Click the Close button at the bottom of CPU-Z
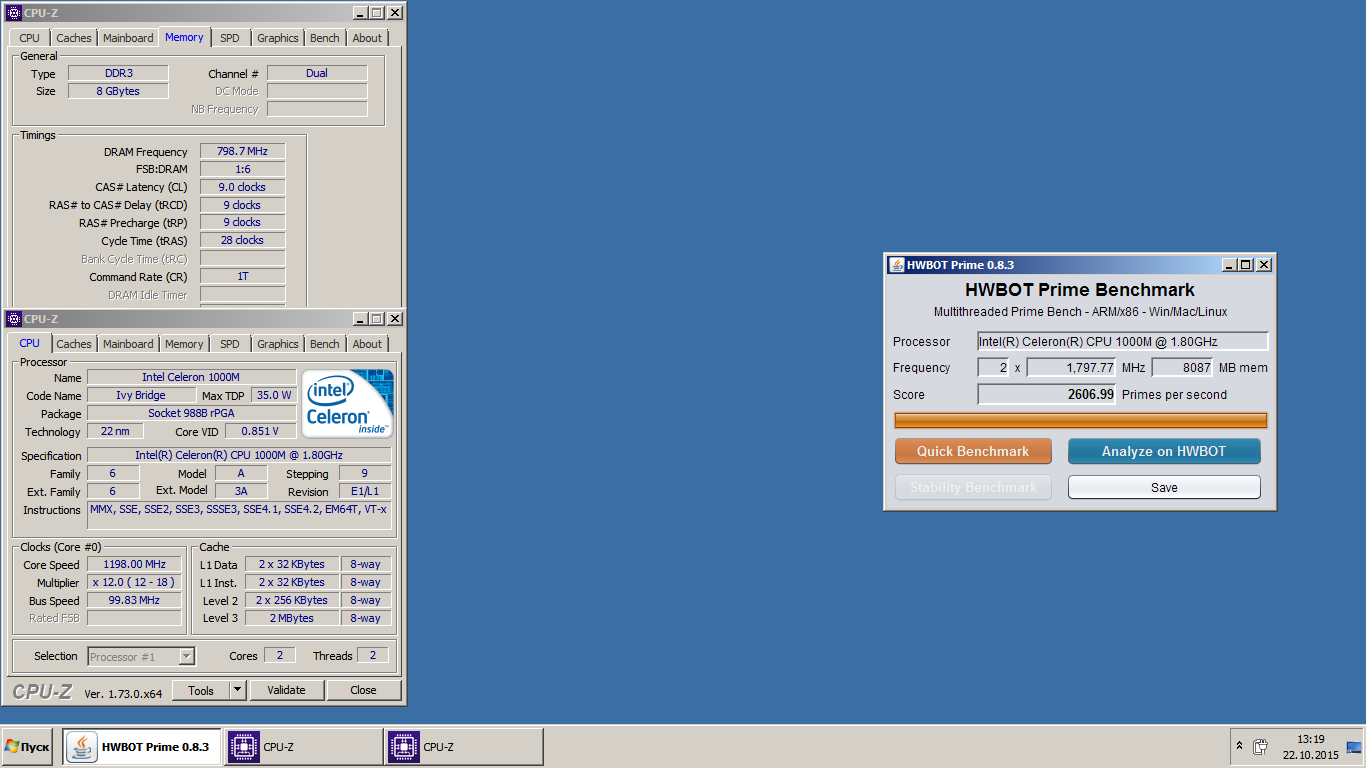 pyautogui.click(x=364, y=690)
